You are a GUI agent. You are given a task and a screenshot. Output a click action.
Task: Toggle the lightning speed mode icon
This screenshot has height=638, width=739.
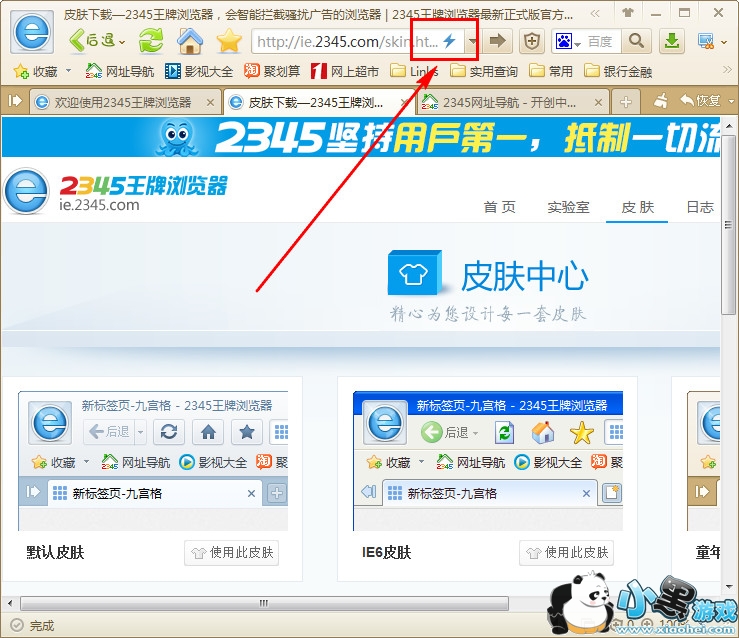click(450, 41)
